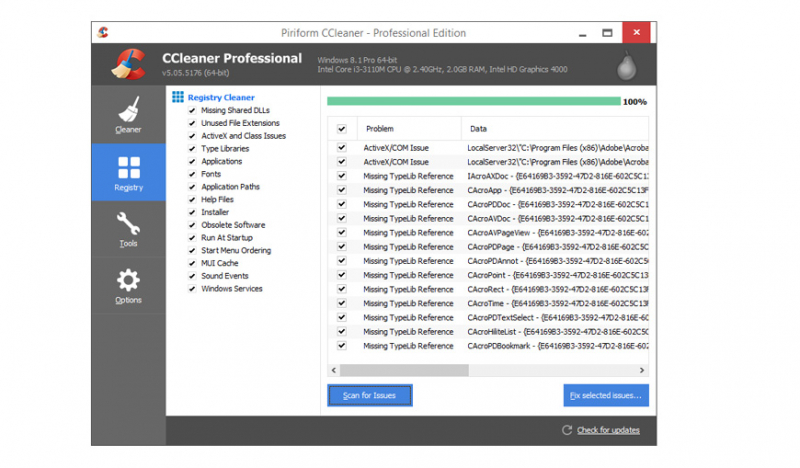Click the CCleaner logo in header
Screen dimensions: 800x468
(x=129, y=64)
